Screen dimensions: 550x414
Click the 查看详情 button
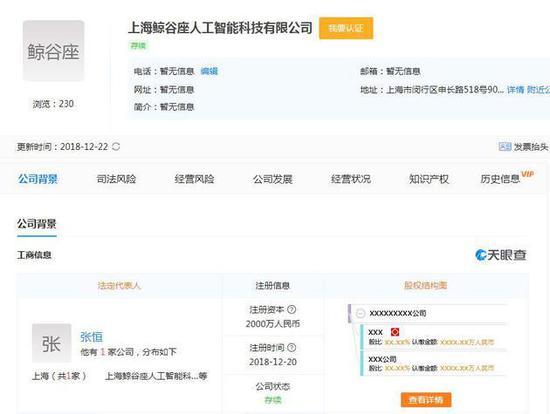(426, 400)
